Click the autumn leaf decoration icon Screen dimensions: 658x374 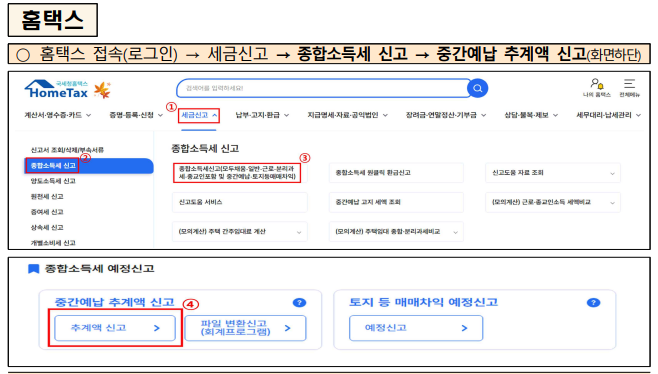pos(102,90)
